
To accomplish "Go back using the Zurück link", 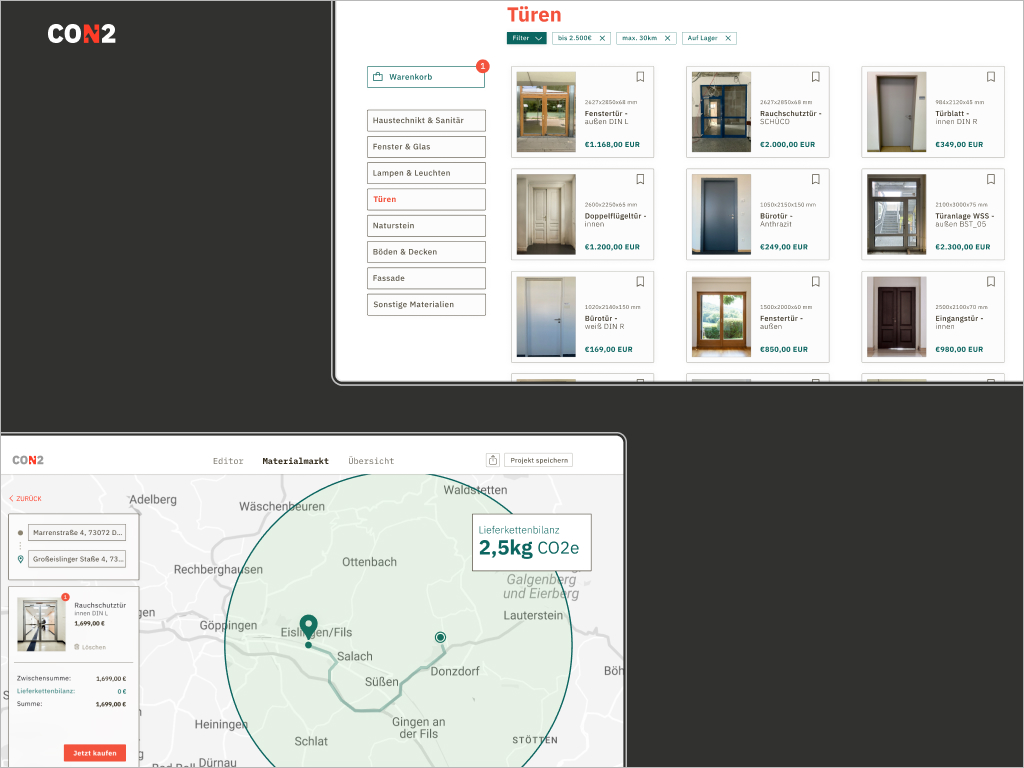I will point(26,498).
